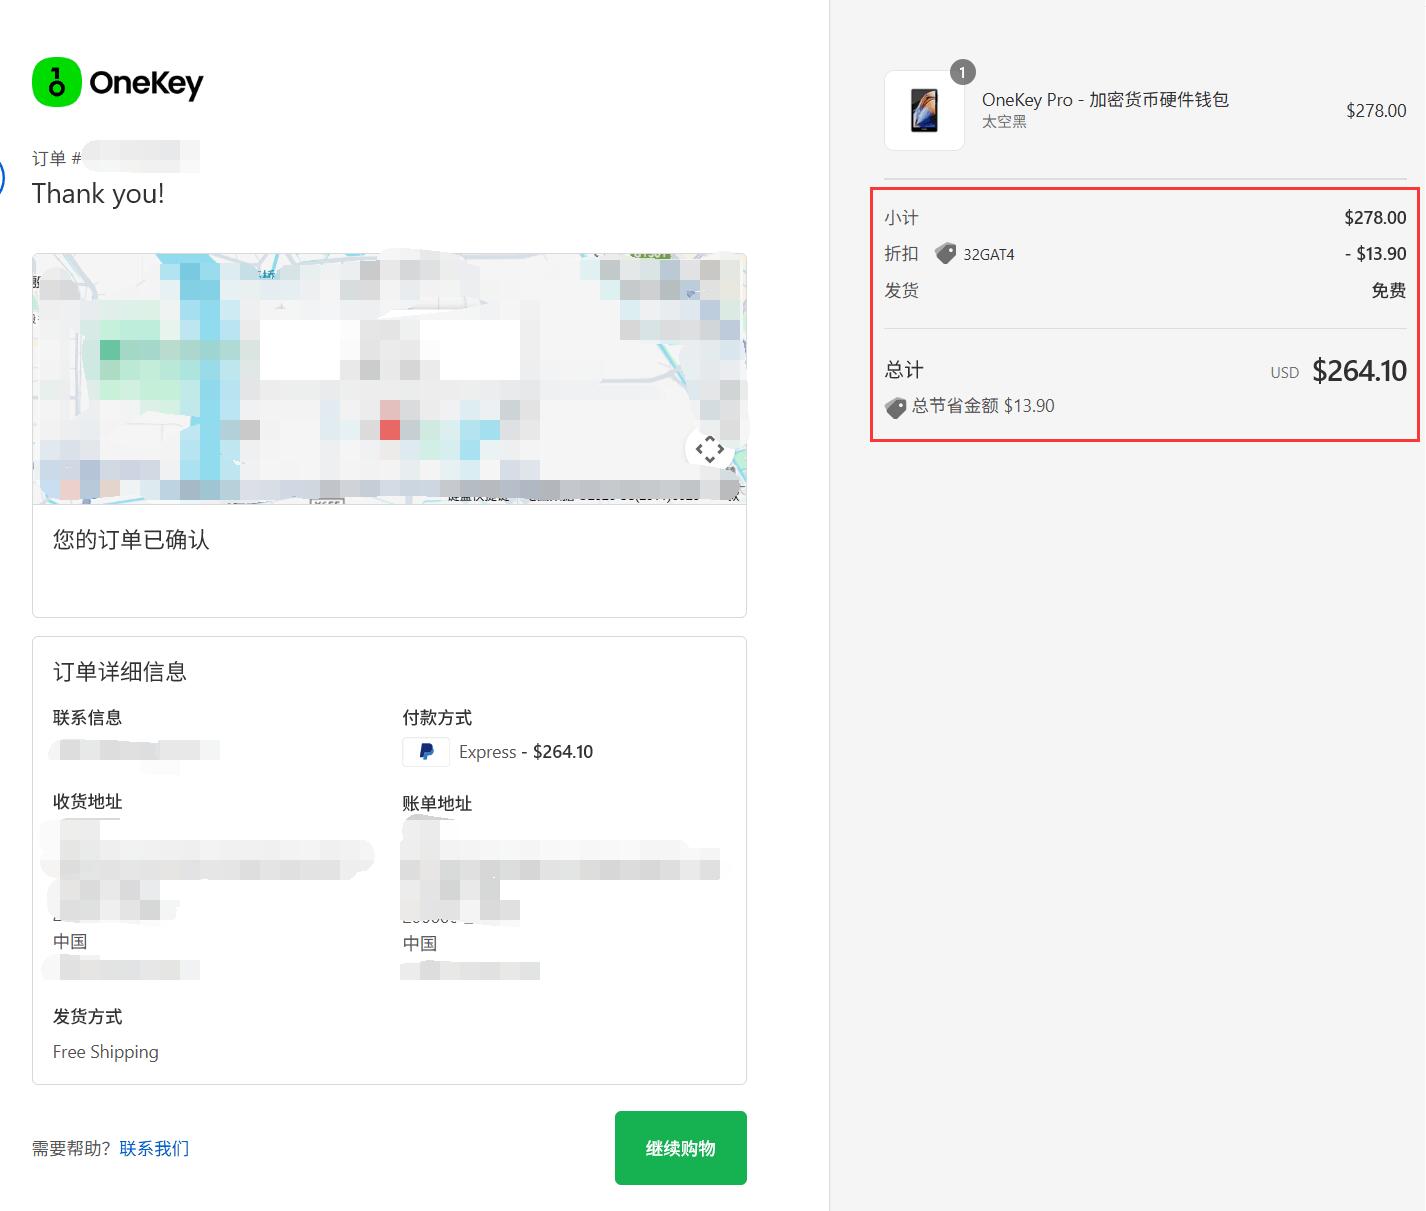Click the discount tag icon beside 32GAT4
1426x1211 pixels.
pyautogui.click(x=945, y=254)
